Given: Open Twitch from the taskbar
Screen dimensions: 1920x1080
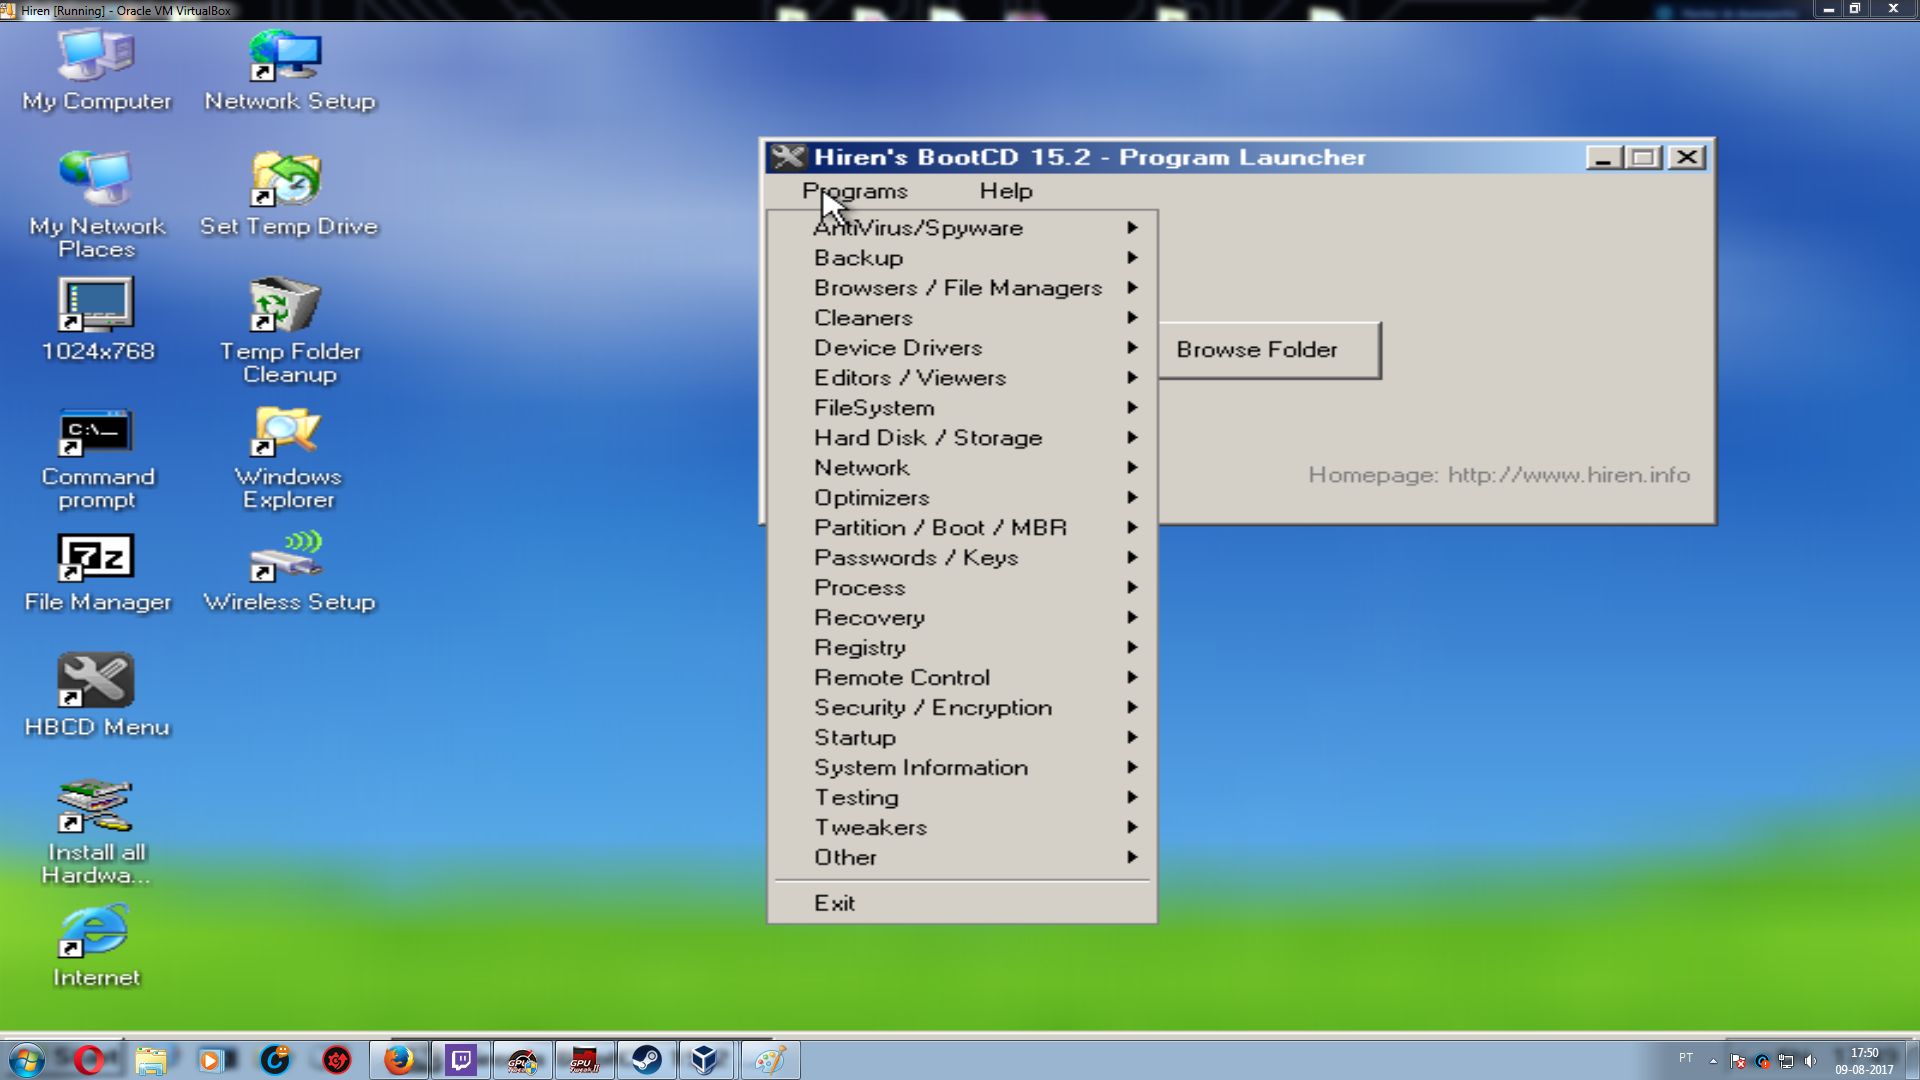Looking at the screenshot, I should point(461,1060).
